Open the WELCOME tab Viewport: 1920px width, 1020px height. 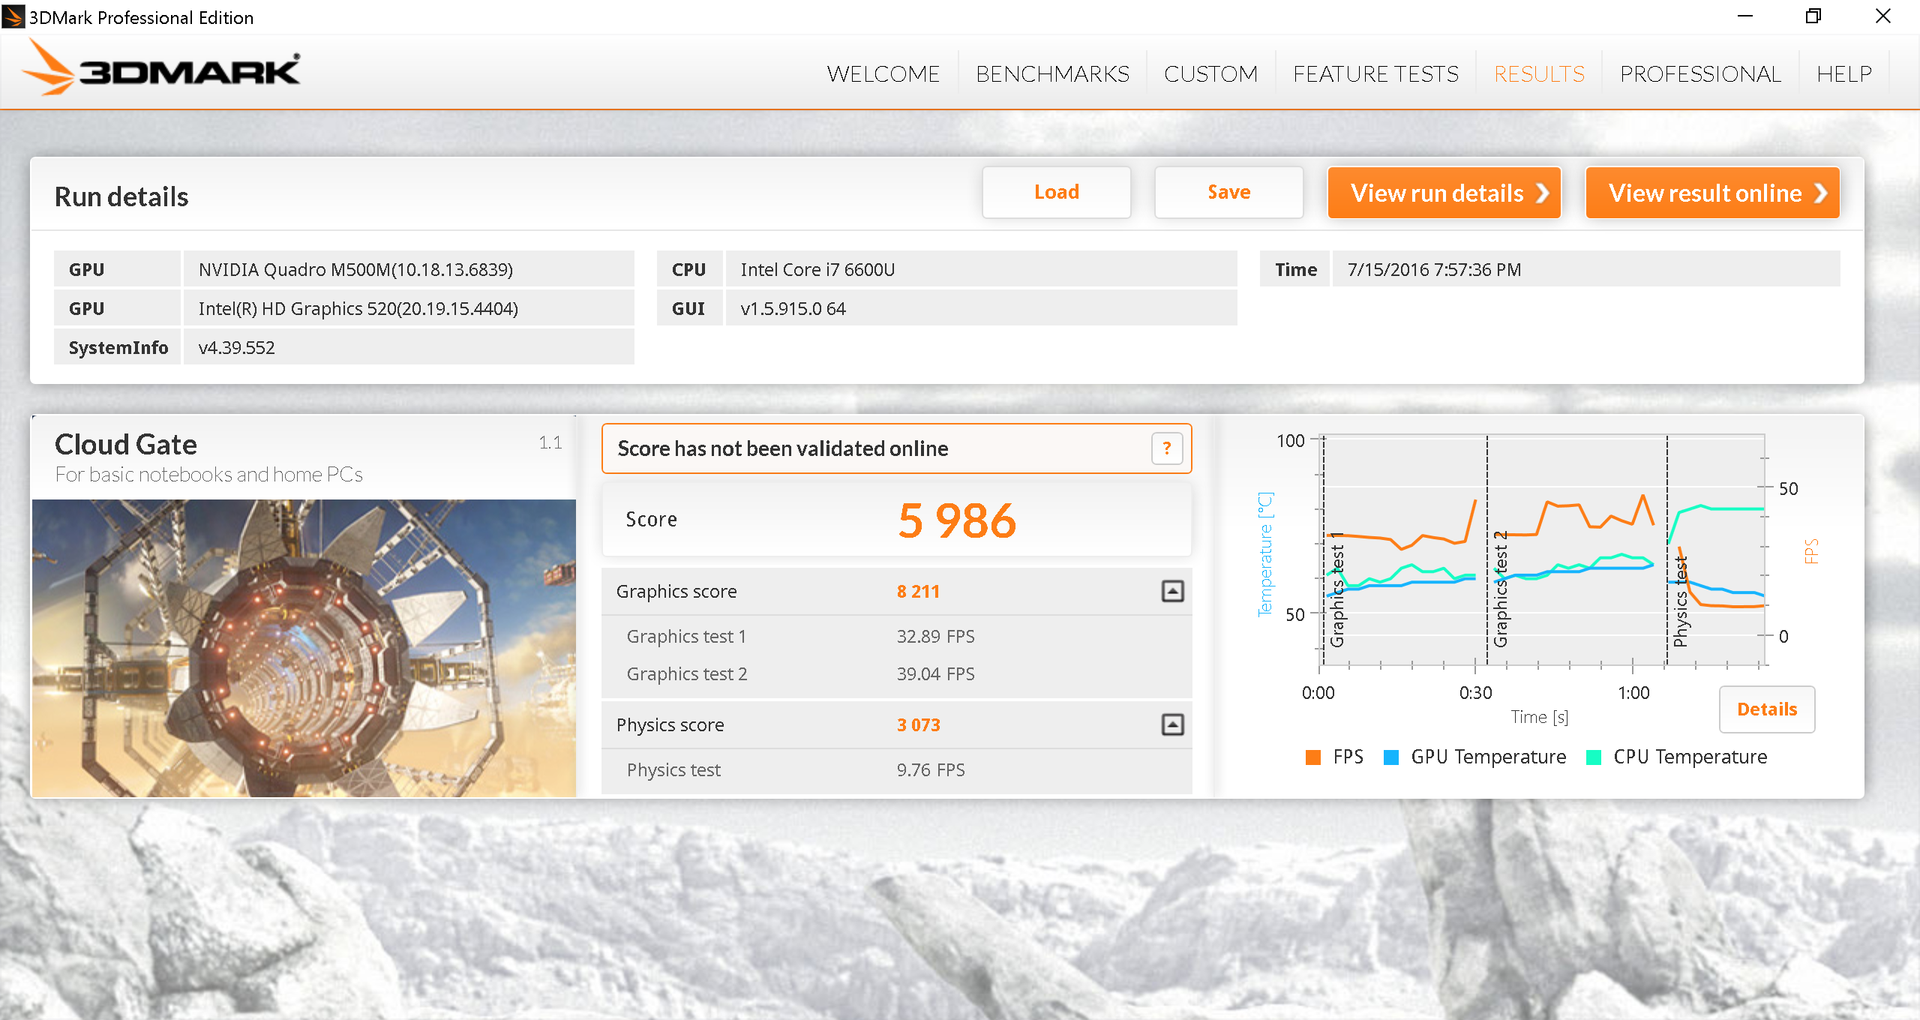[x=883, y=74]
